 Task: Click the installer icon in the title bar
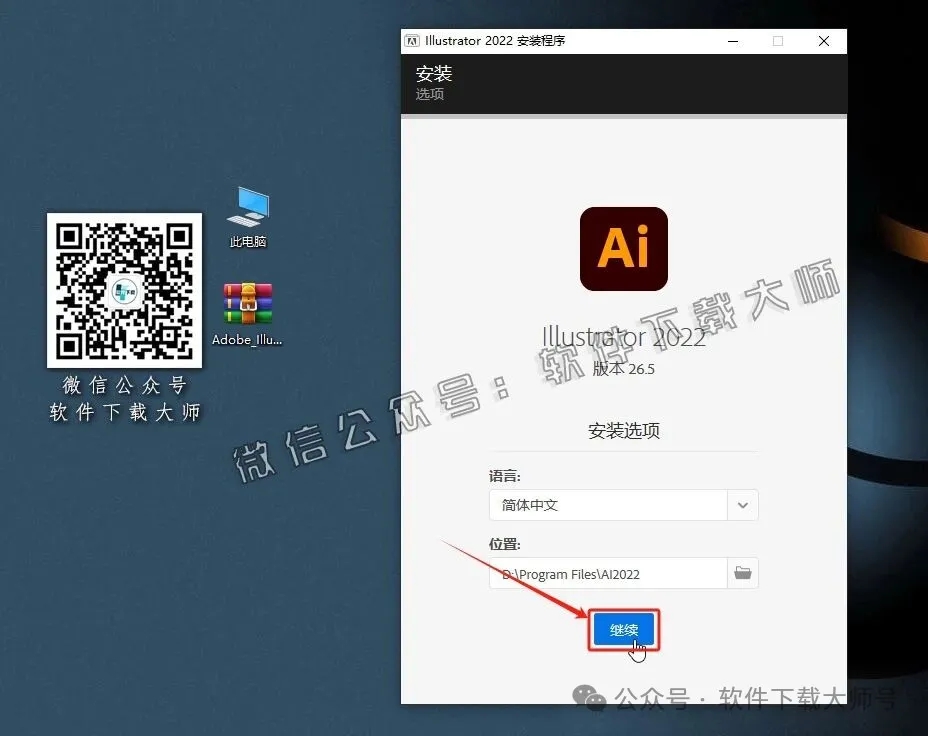[412, 41]
